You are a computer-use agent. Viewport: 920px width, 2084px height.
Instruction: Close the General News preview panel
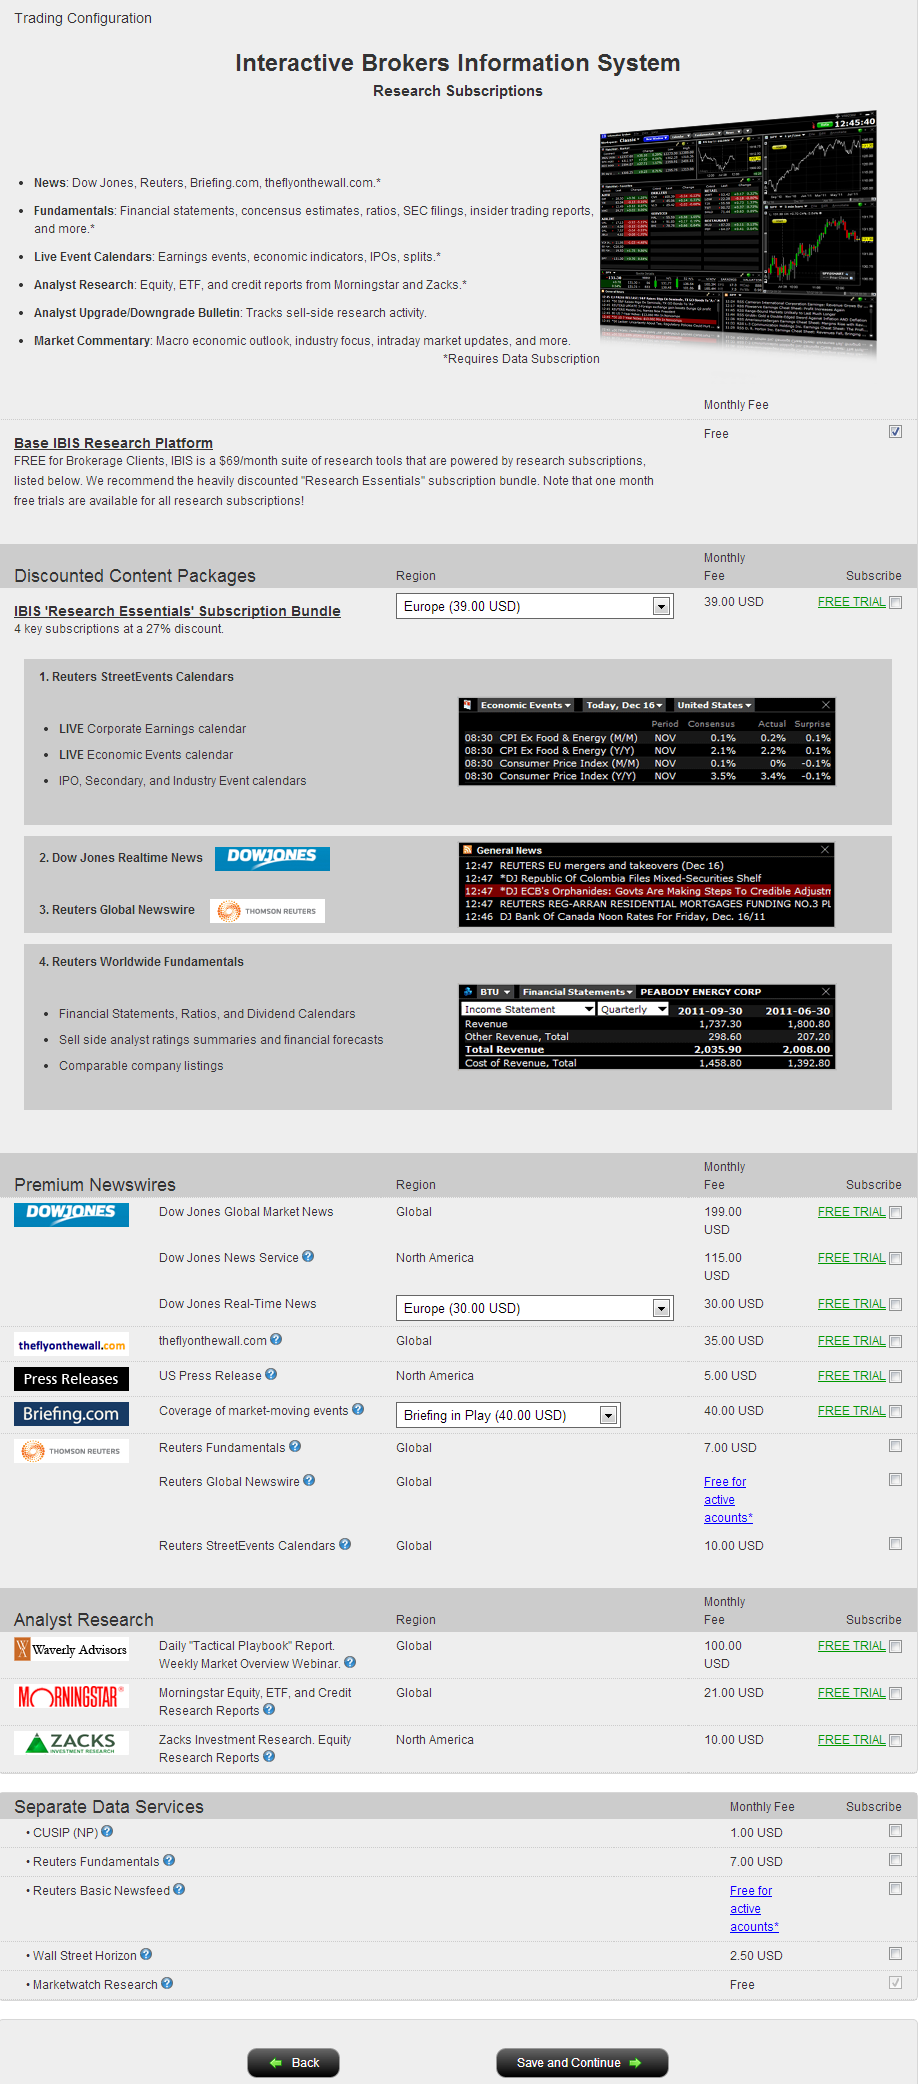[x=825, y=850]
